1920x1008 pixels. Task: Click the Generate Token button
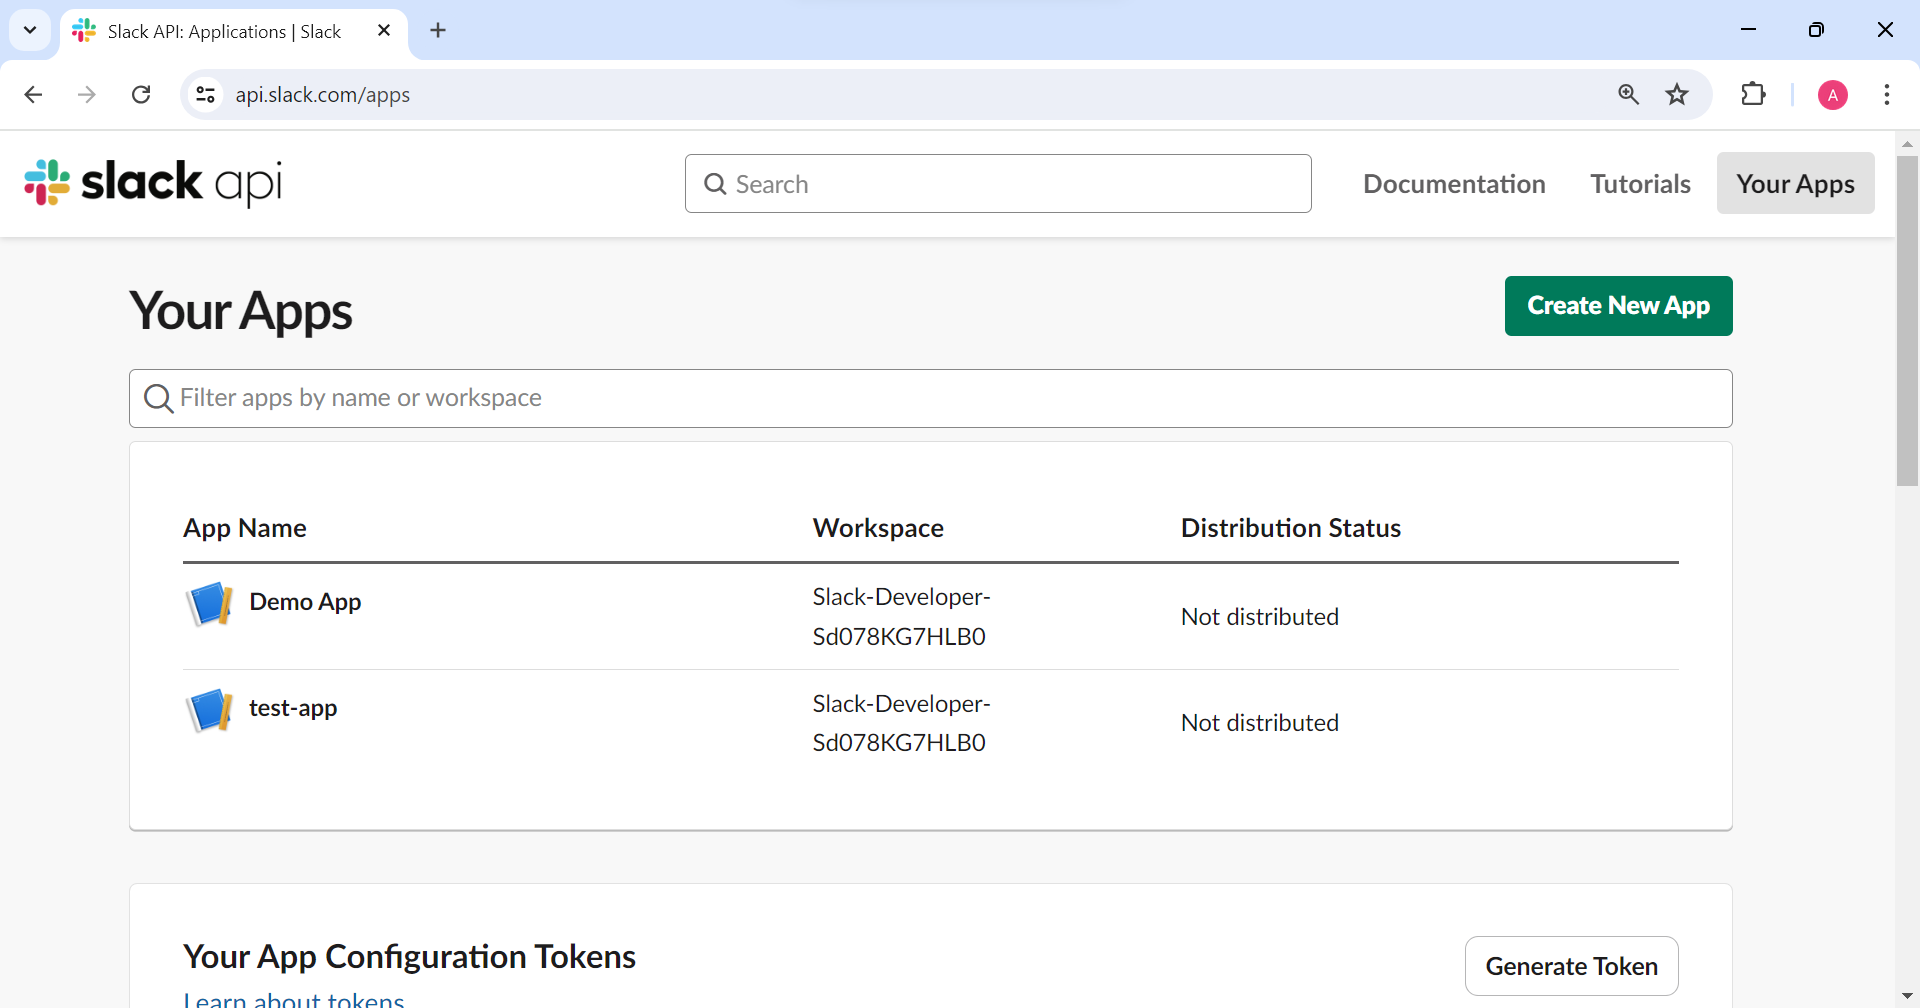coord(1571,966)
